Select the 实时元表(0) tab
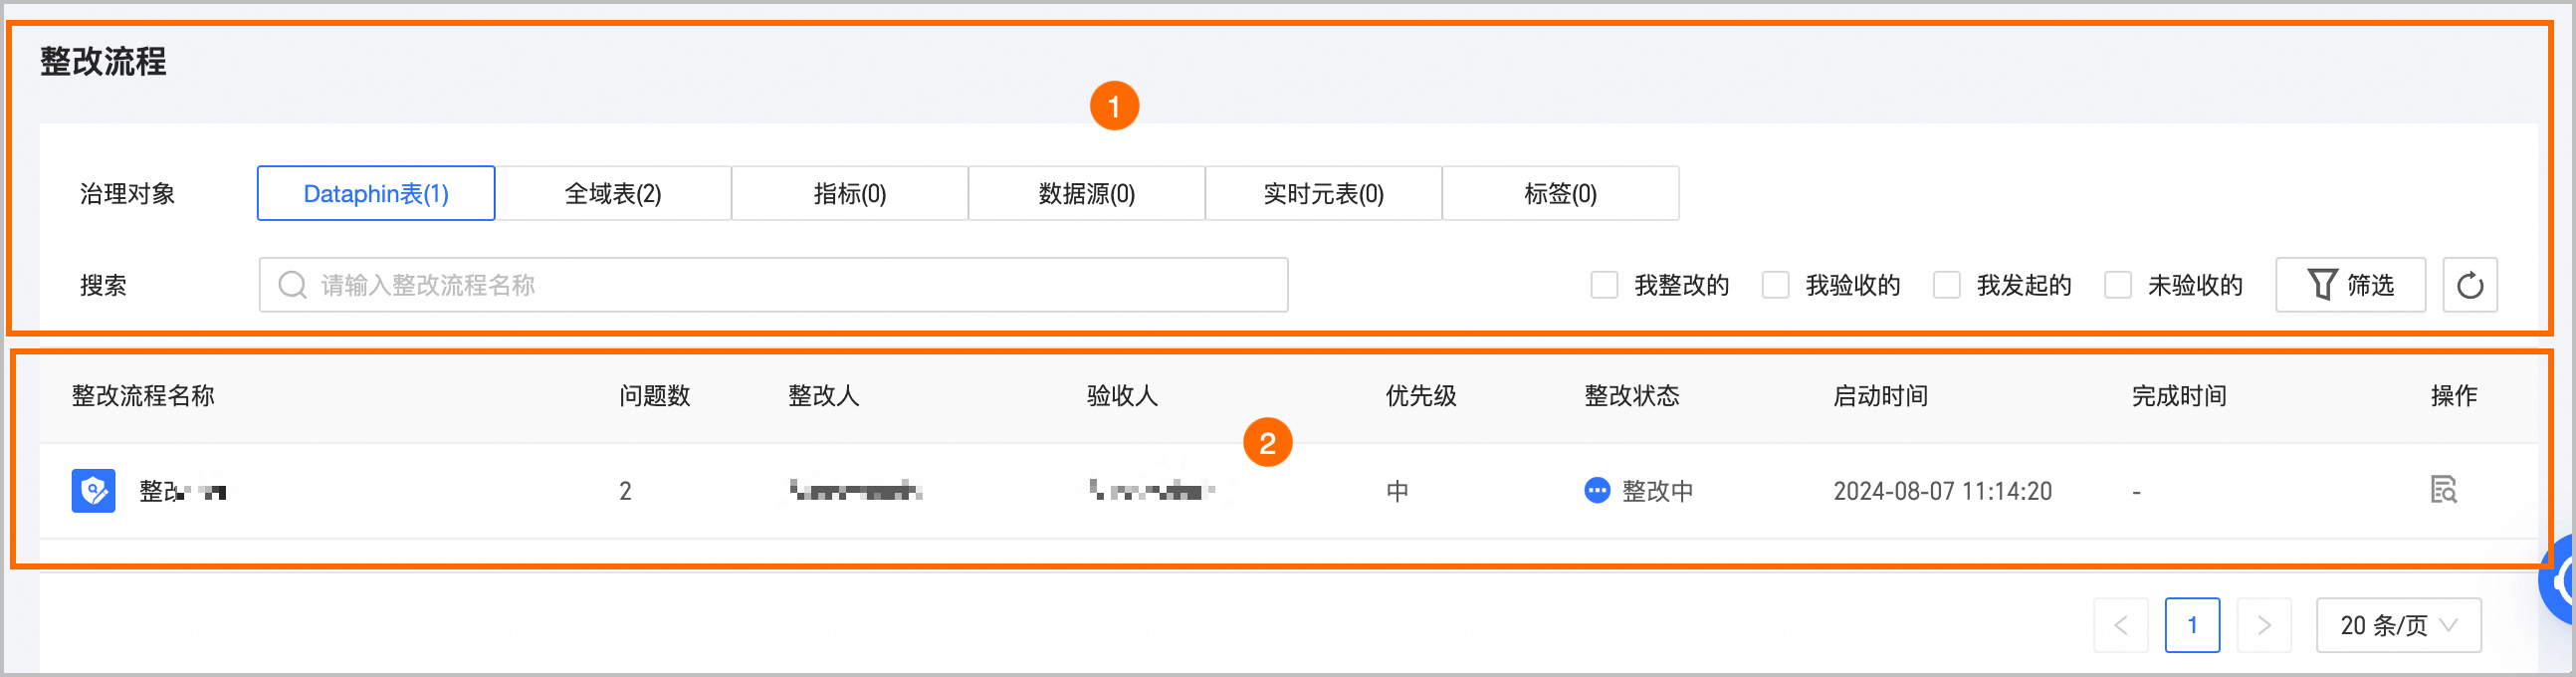This screenshot has width=2576, height=677. coord(1323,193)
